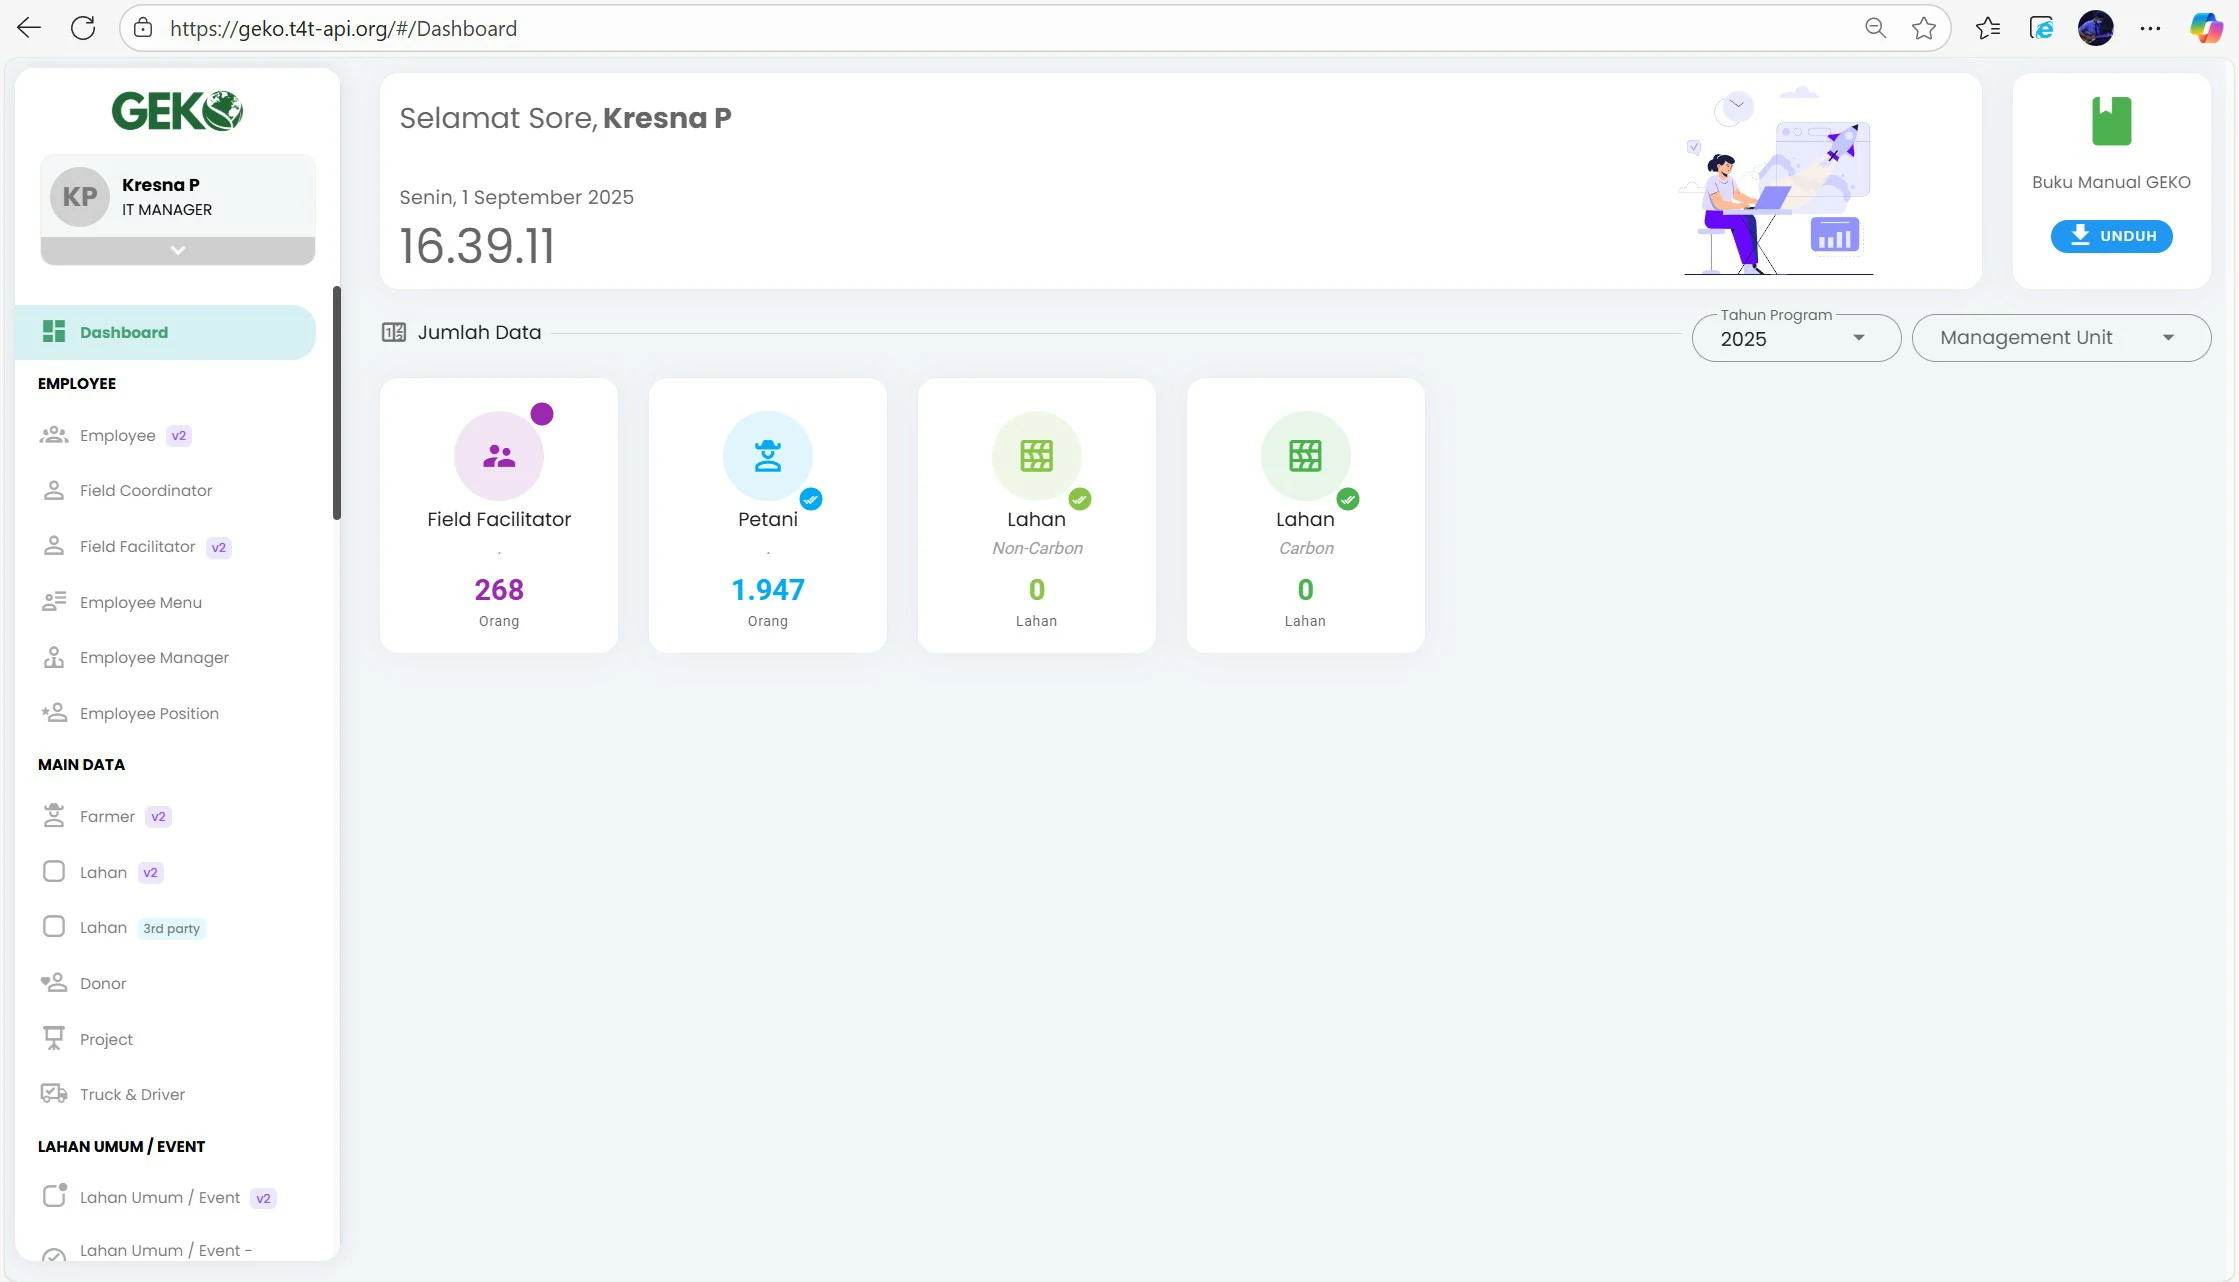Click the green Buku Manual book icon
2239x1282 pixels.
pyautogui.click(x=2111, y=121)
